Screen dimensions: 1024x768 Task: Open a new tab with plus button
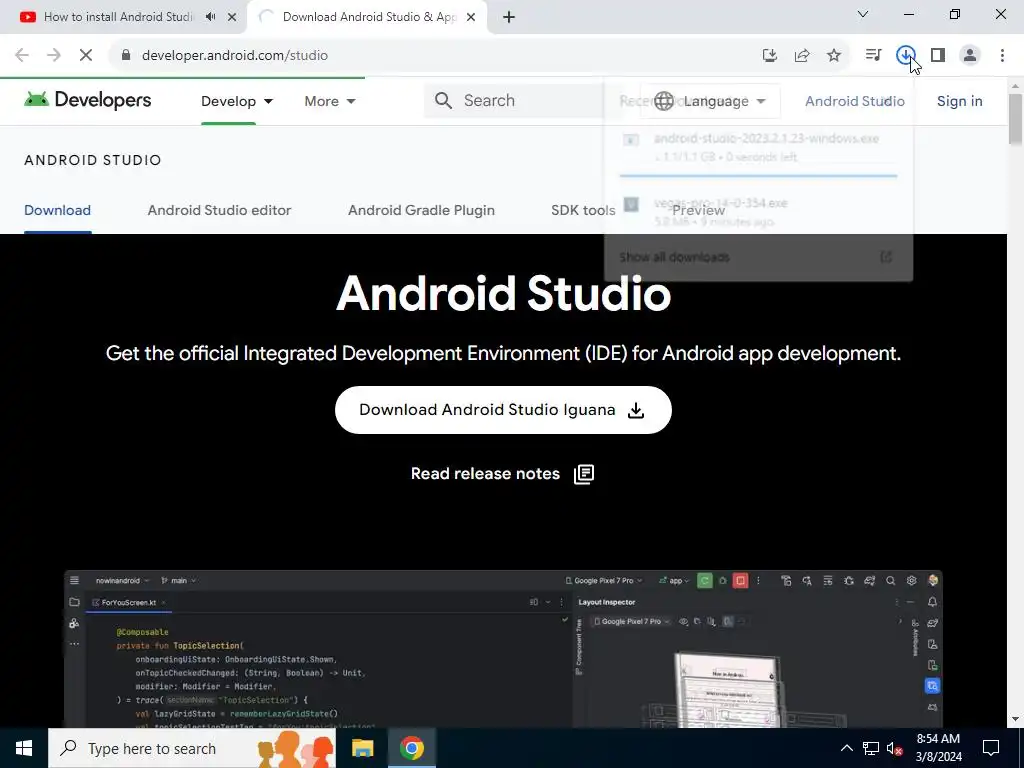pyautogui.click(x=509, y=17)
